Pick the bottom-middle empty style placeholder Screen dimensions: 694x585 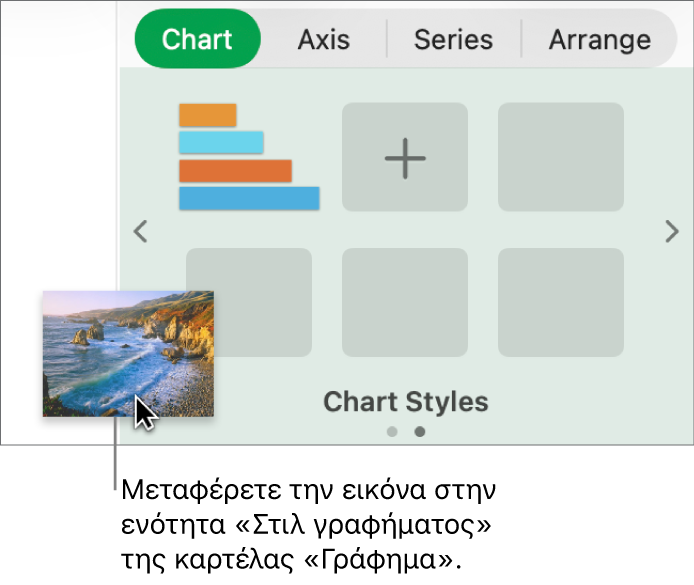[x=405, y=302]
